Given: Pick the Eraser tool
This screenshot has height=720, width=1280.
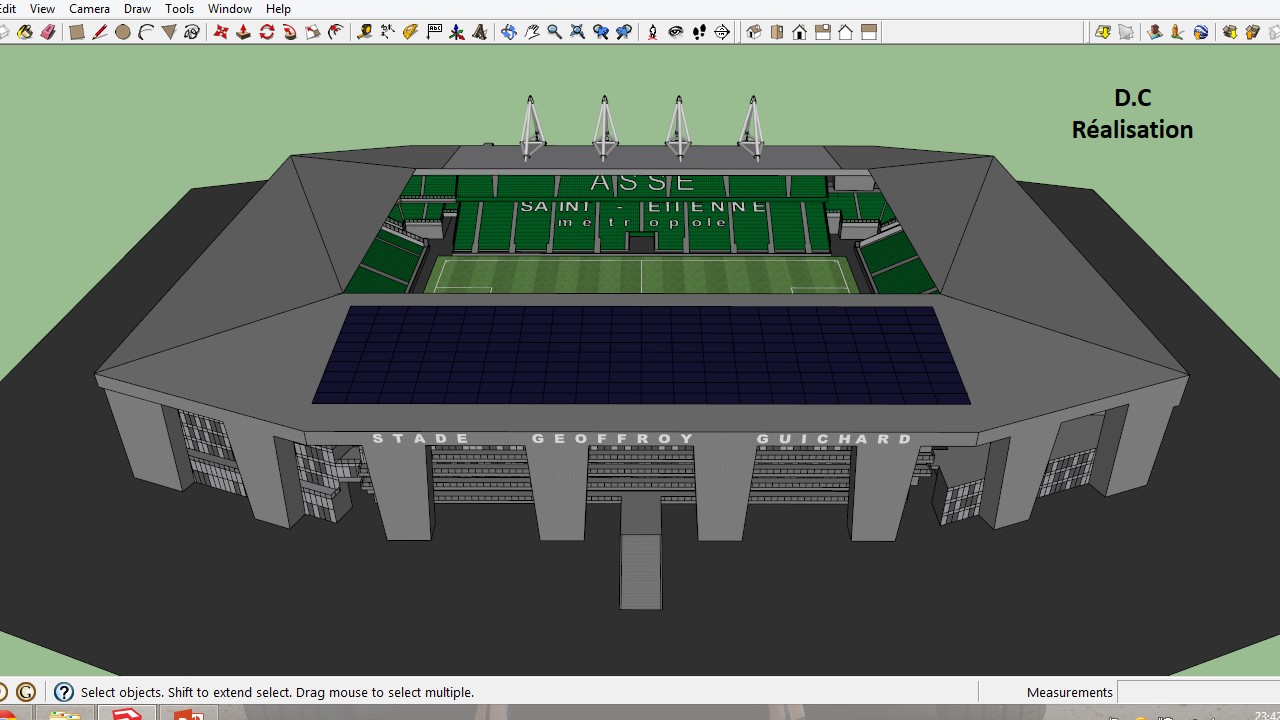Looking at the screenshot, I should click(x=48, y=32).
